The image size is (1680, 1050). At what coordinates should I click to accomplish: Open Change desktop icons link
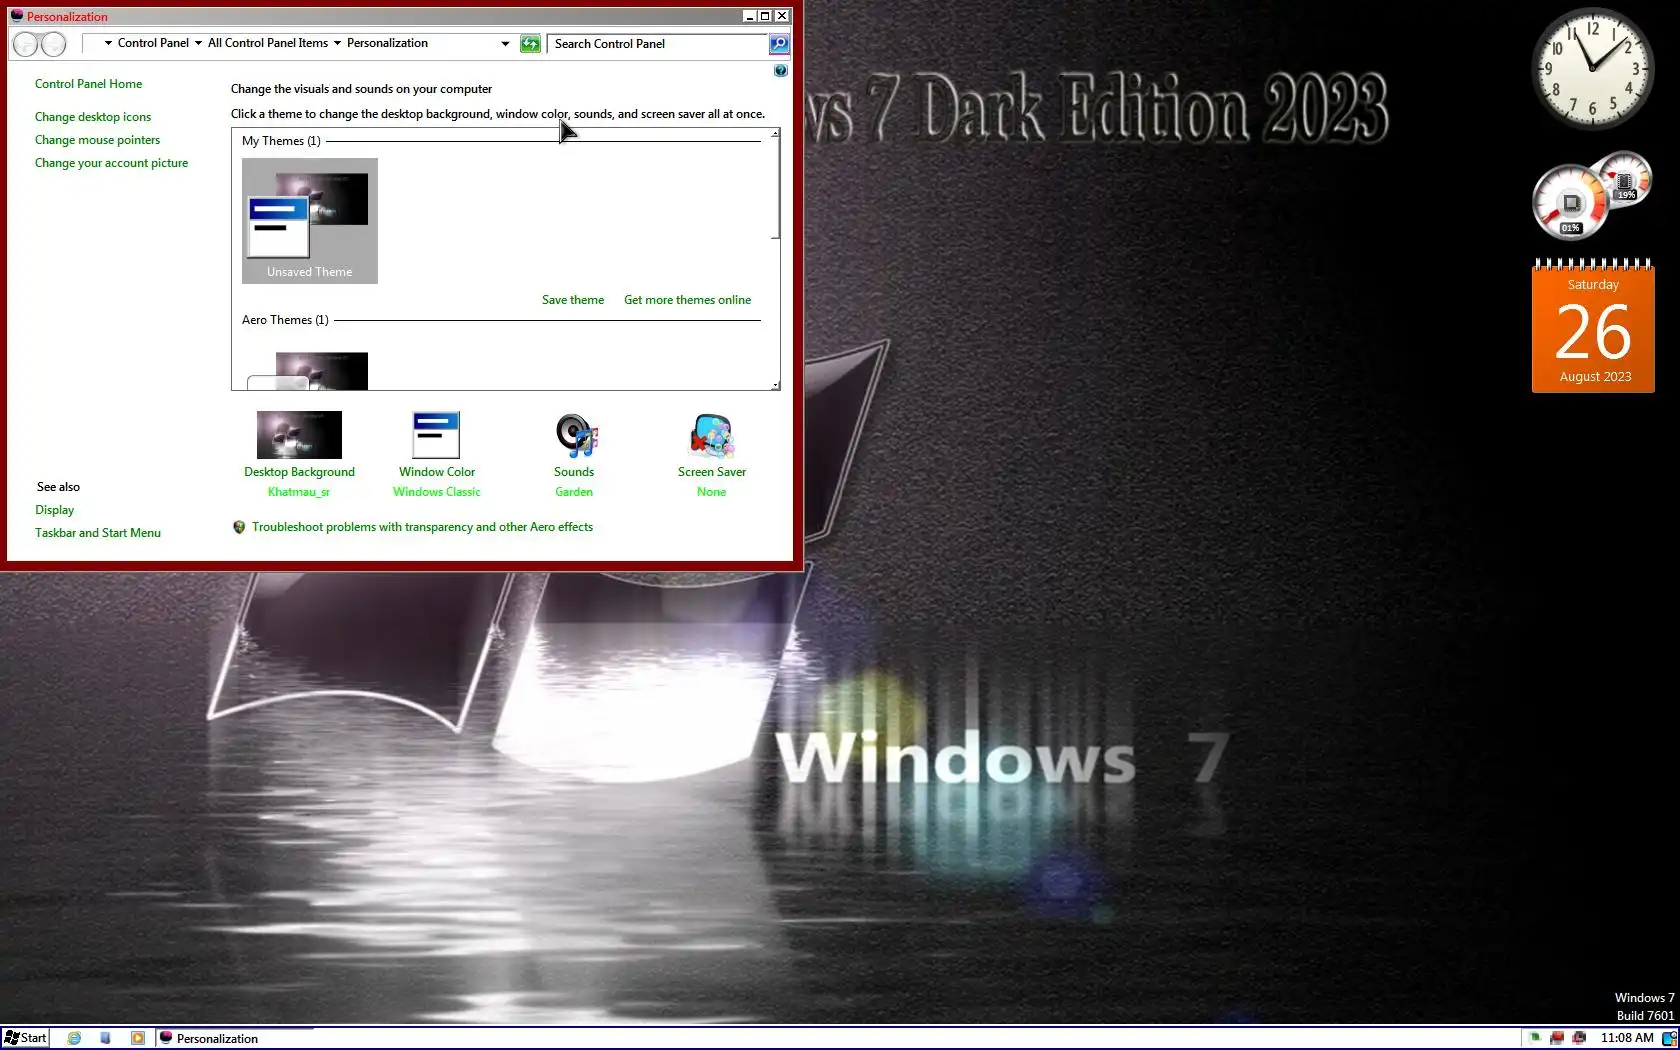click(x=93, y=117)
